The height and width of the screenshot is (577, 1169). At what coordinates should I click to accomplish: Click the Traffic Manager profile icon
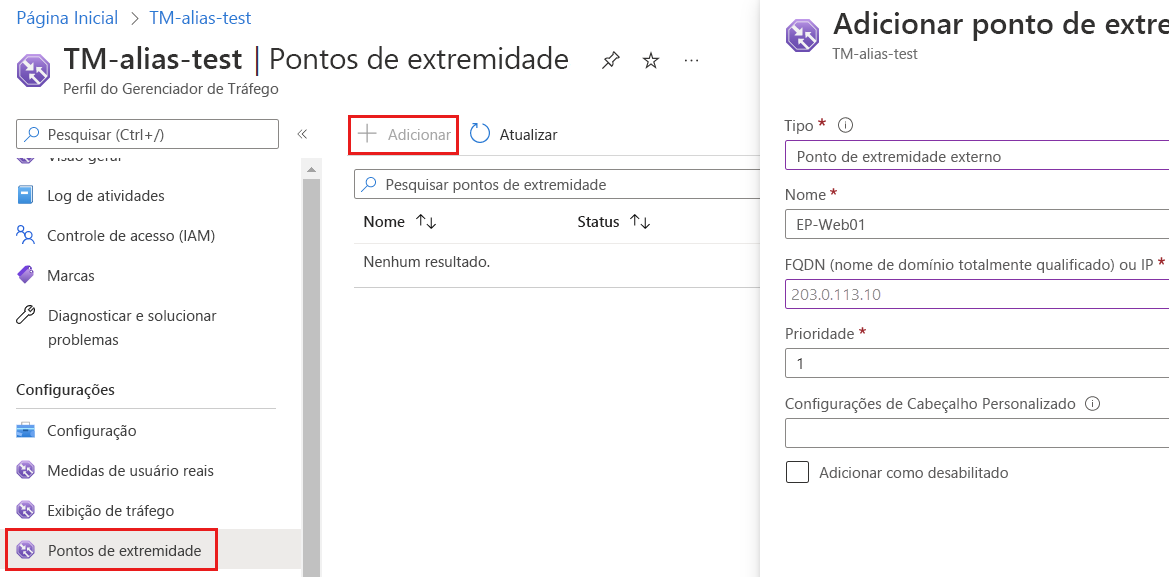point(31,70)
